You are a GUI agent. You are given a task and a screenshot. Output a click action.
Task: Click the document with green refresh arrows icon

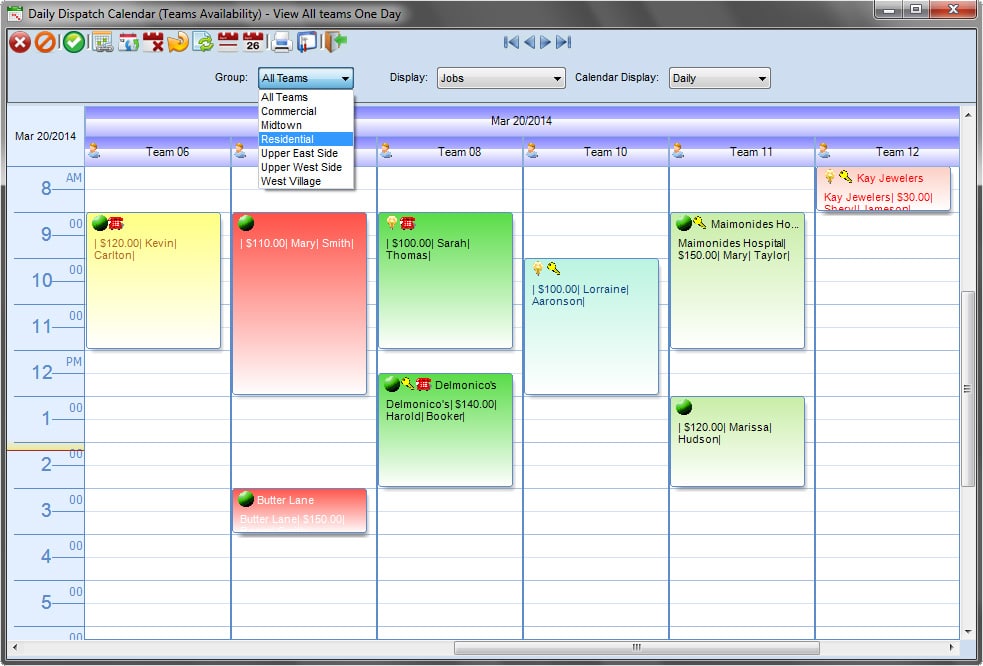point(203,43)
